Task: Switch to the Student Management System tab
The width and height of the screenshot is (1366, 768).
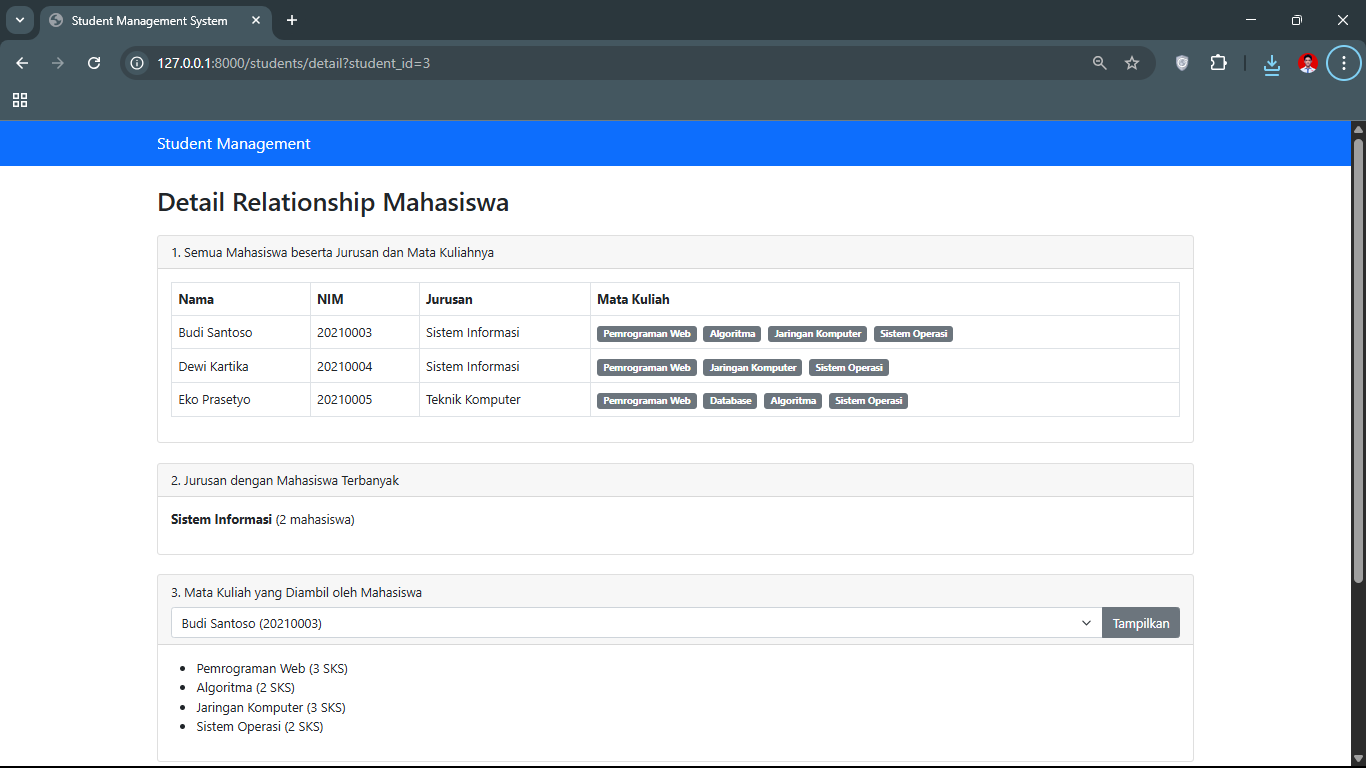Action: [x=150, y=21]
